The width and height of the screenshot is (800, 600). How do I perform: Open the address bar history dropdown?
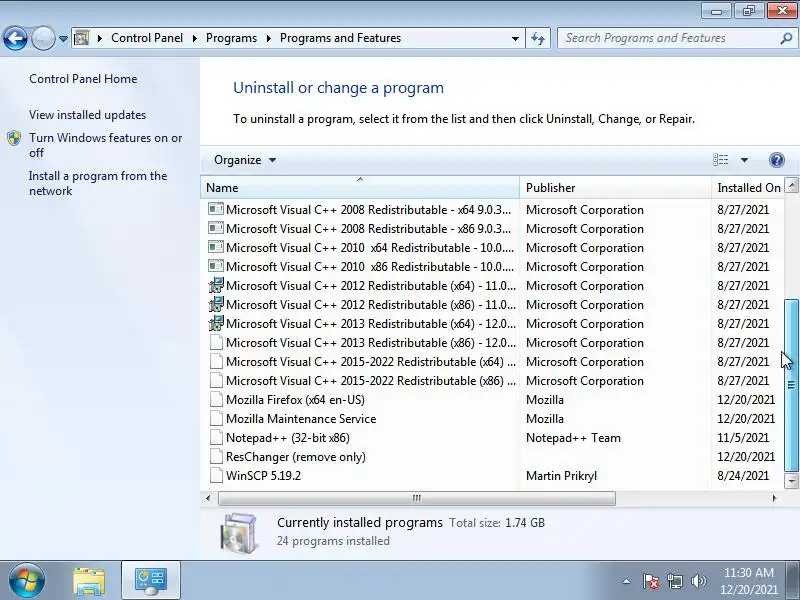point(515,38)
